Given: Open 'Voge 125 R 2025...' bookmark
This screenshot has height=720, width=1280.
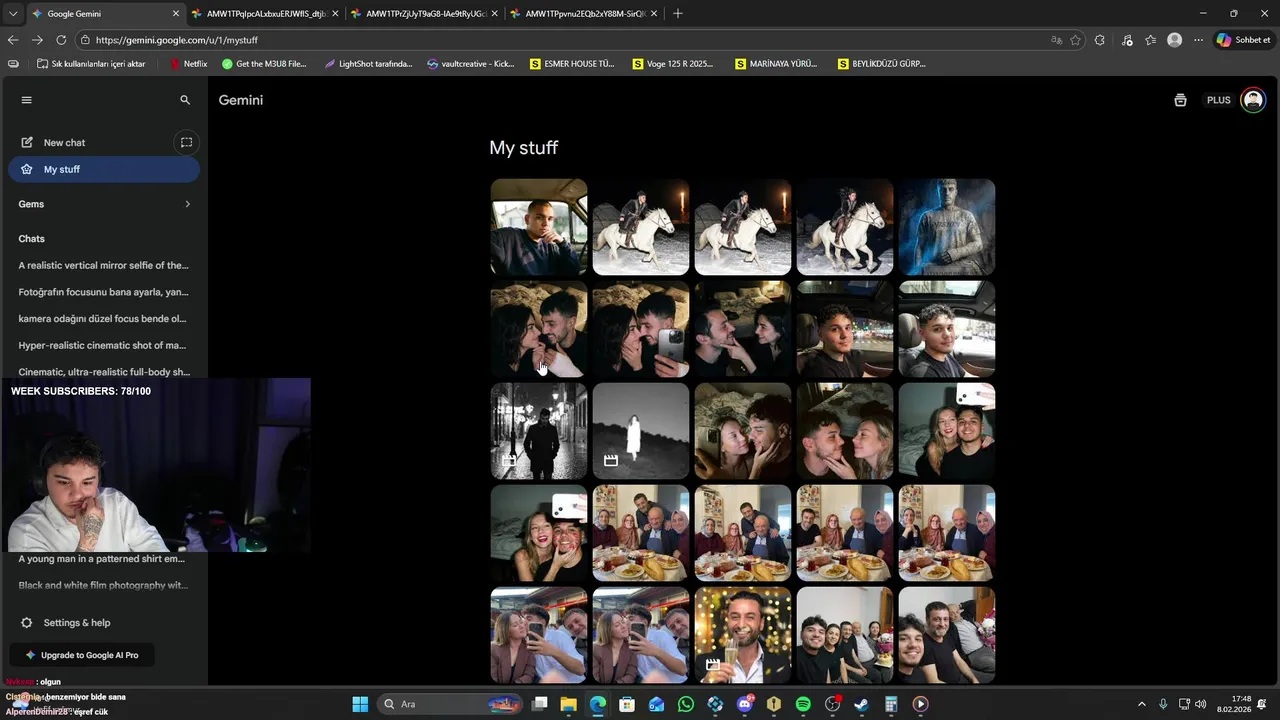Looking at the screenshot, I should click(673, 64).
